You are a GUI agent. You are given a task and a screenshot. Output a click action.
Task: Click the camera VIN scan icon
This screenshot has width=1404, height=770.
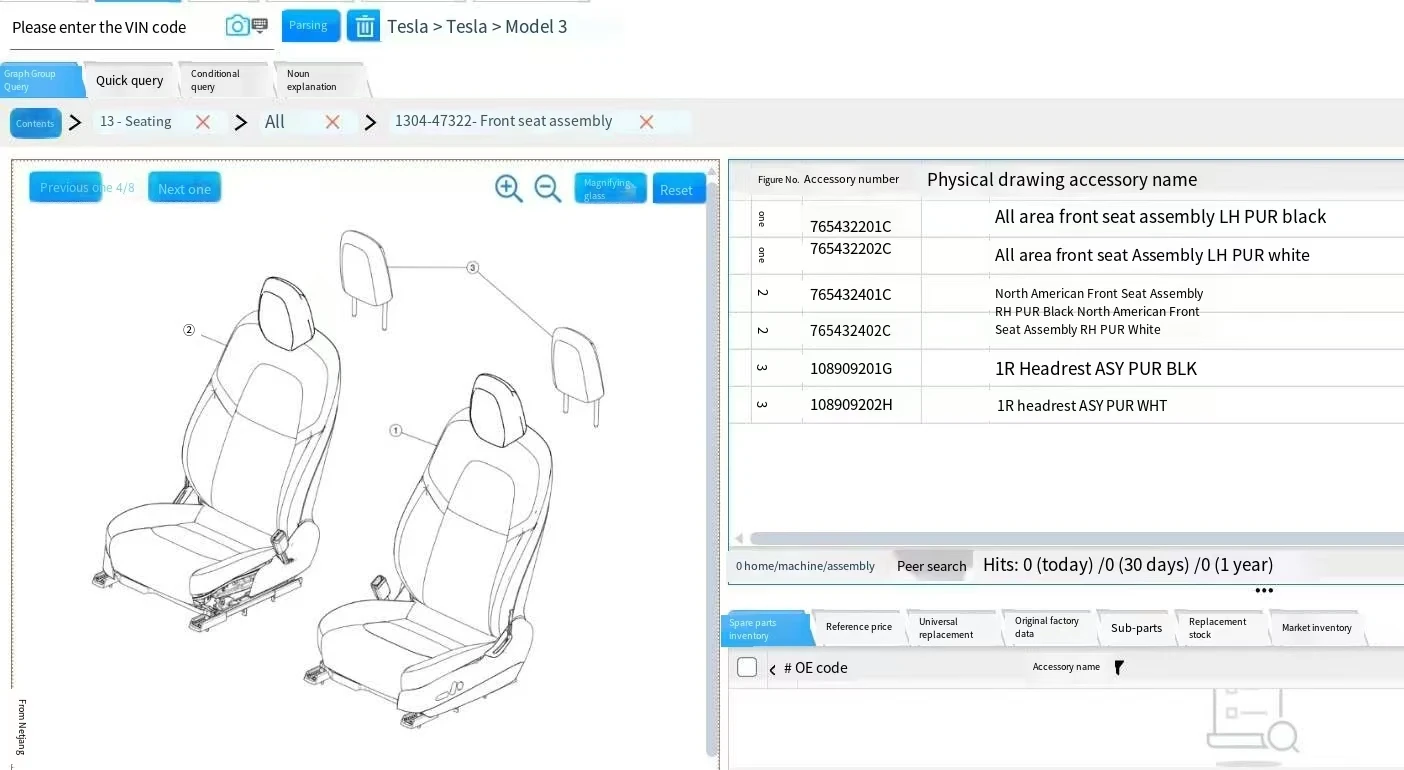237,26
